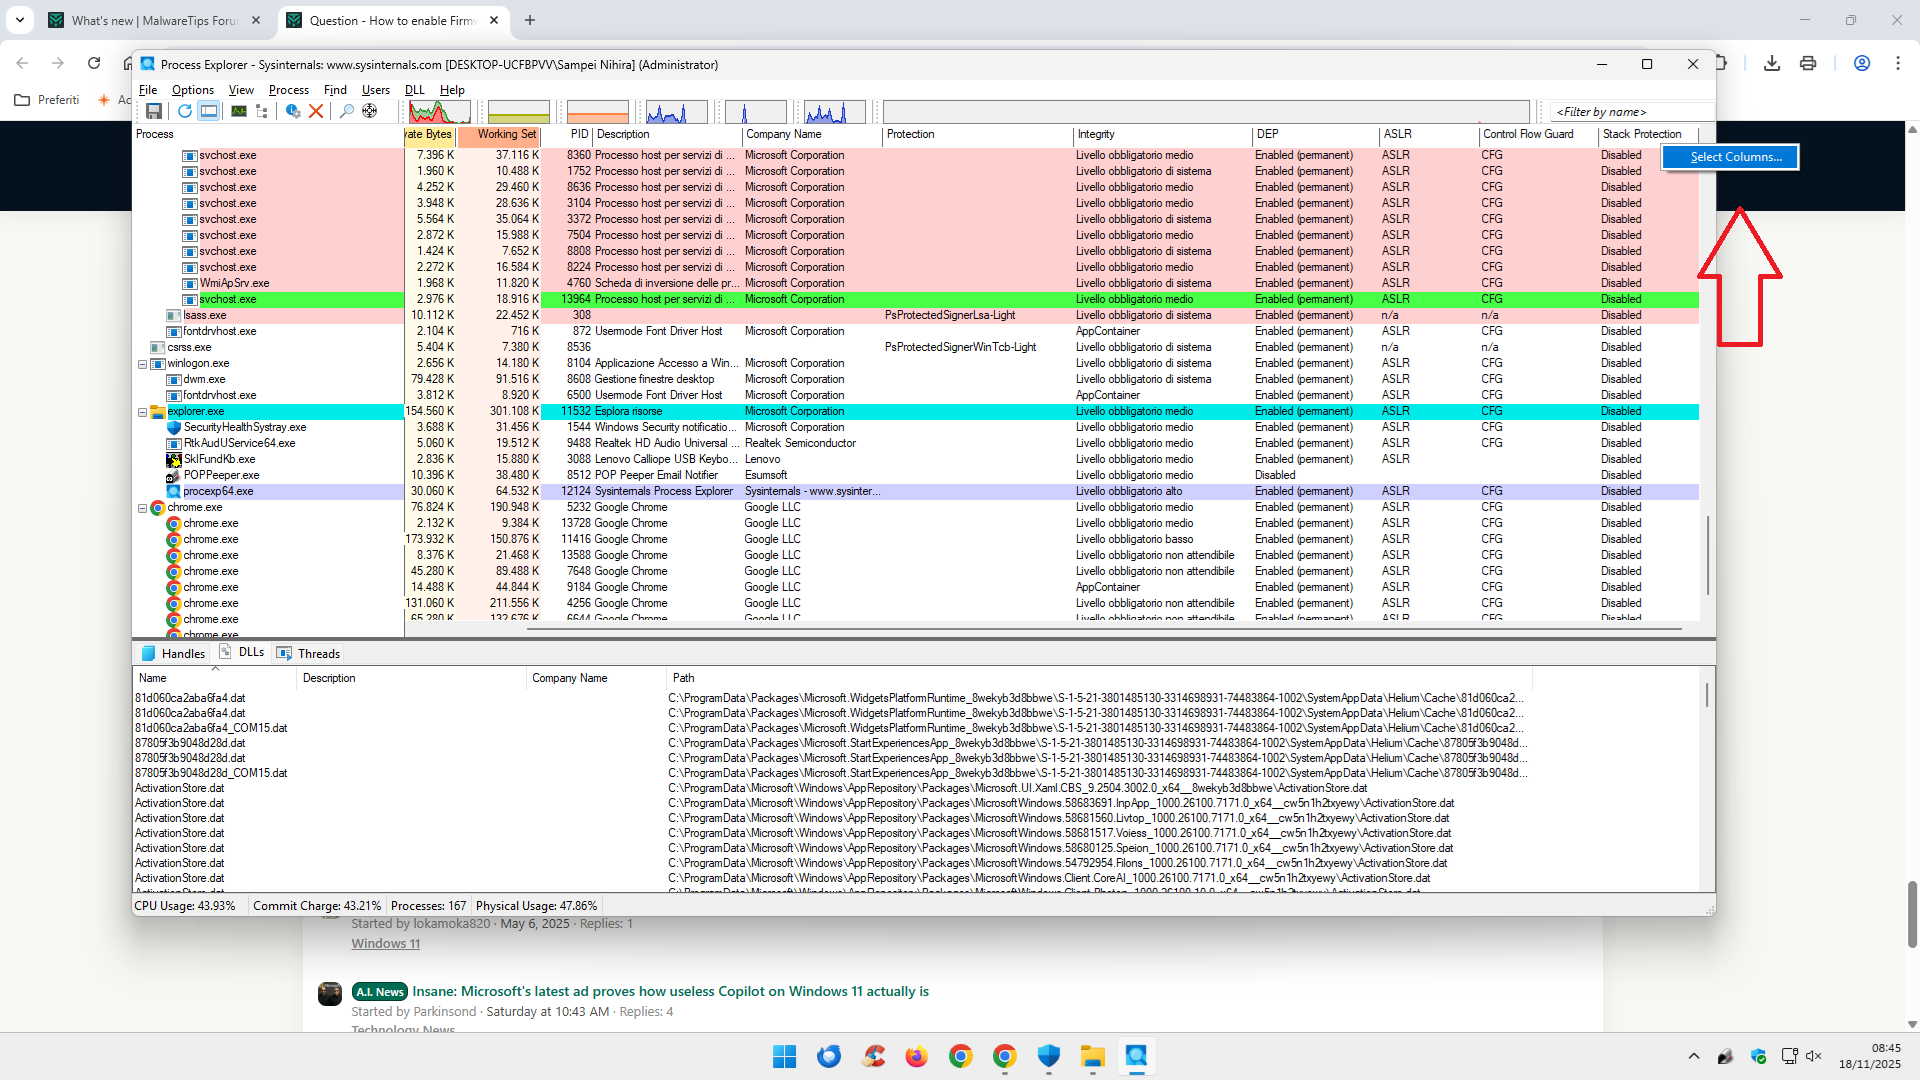Collapse the explorer.exe tree node
1920x1080 pixels.
pyautogui.click(x=142, y=412)
